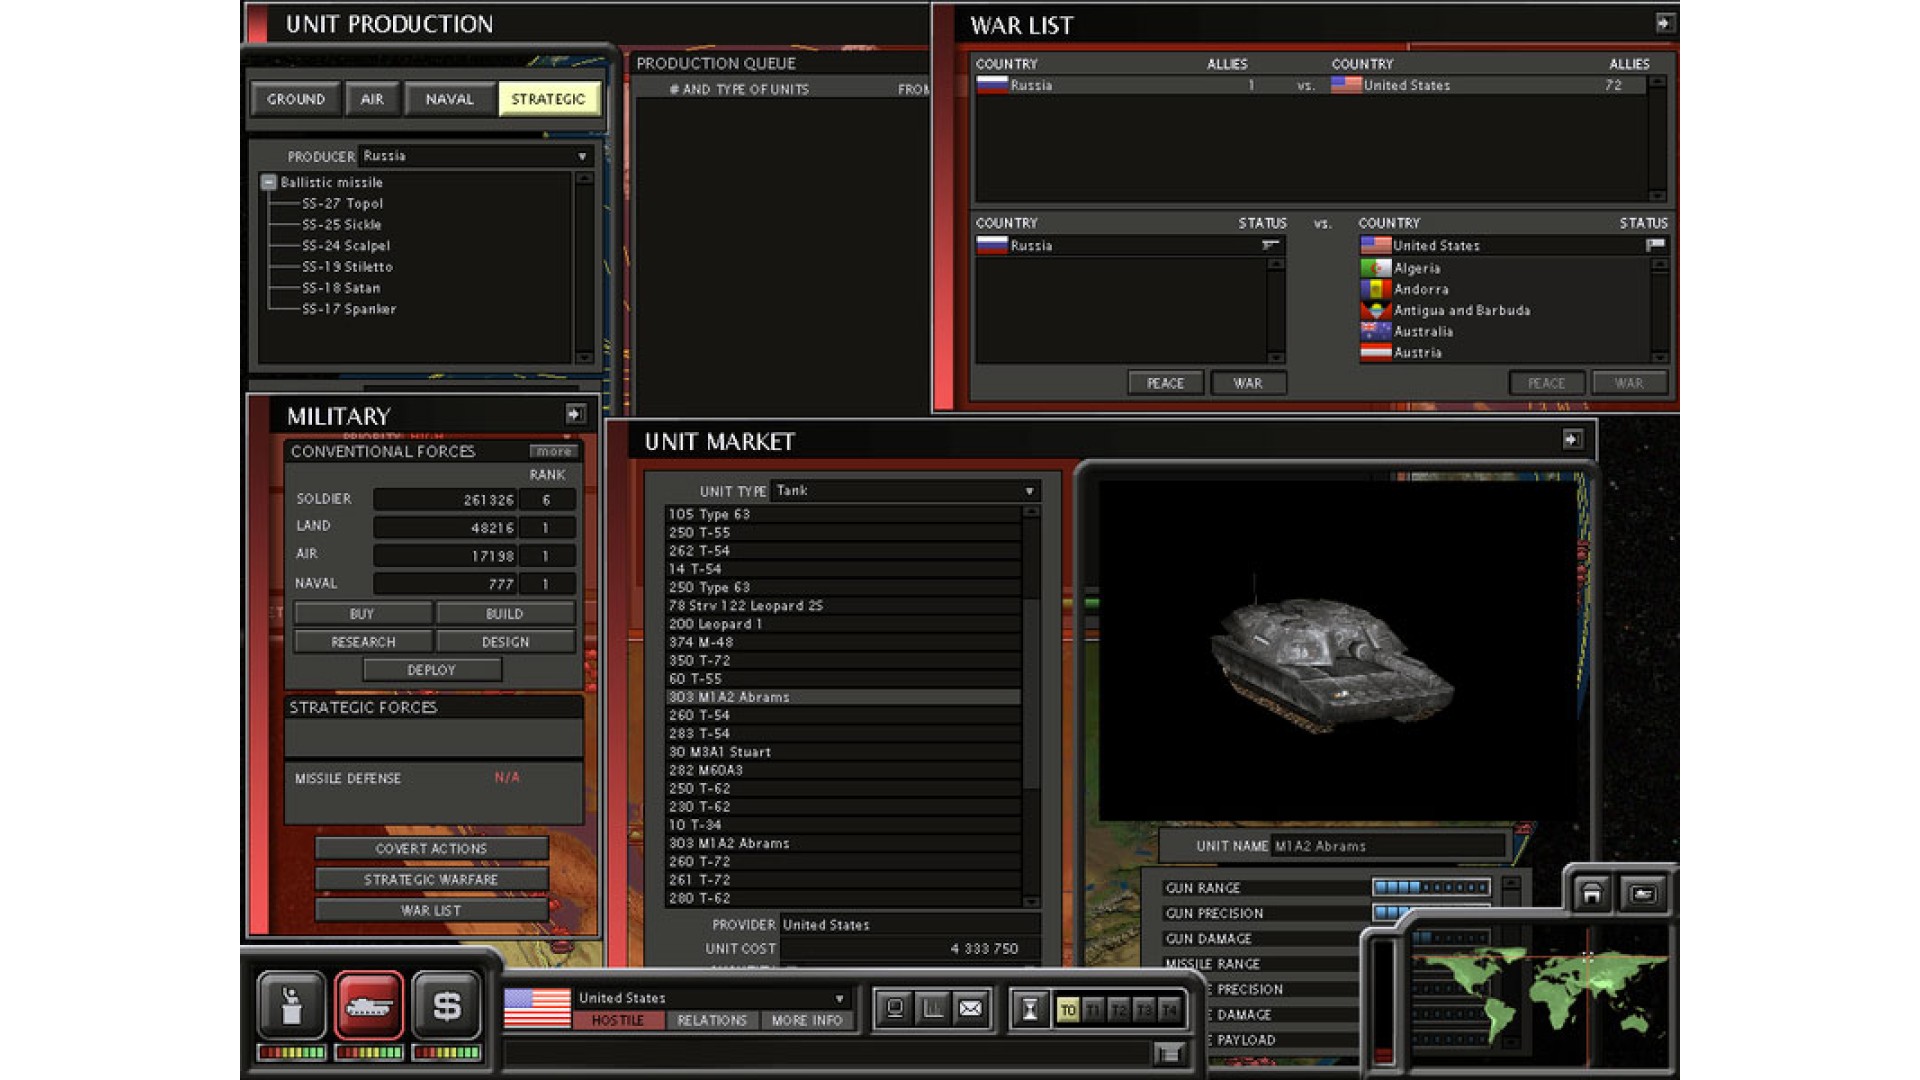Open the economy dollar sign icon

coord(446,1005)
